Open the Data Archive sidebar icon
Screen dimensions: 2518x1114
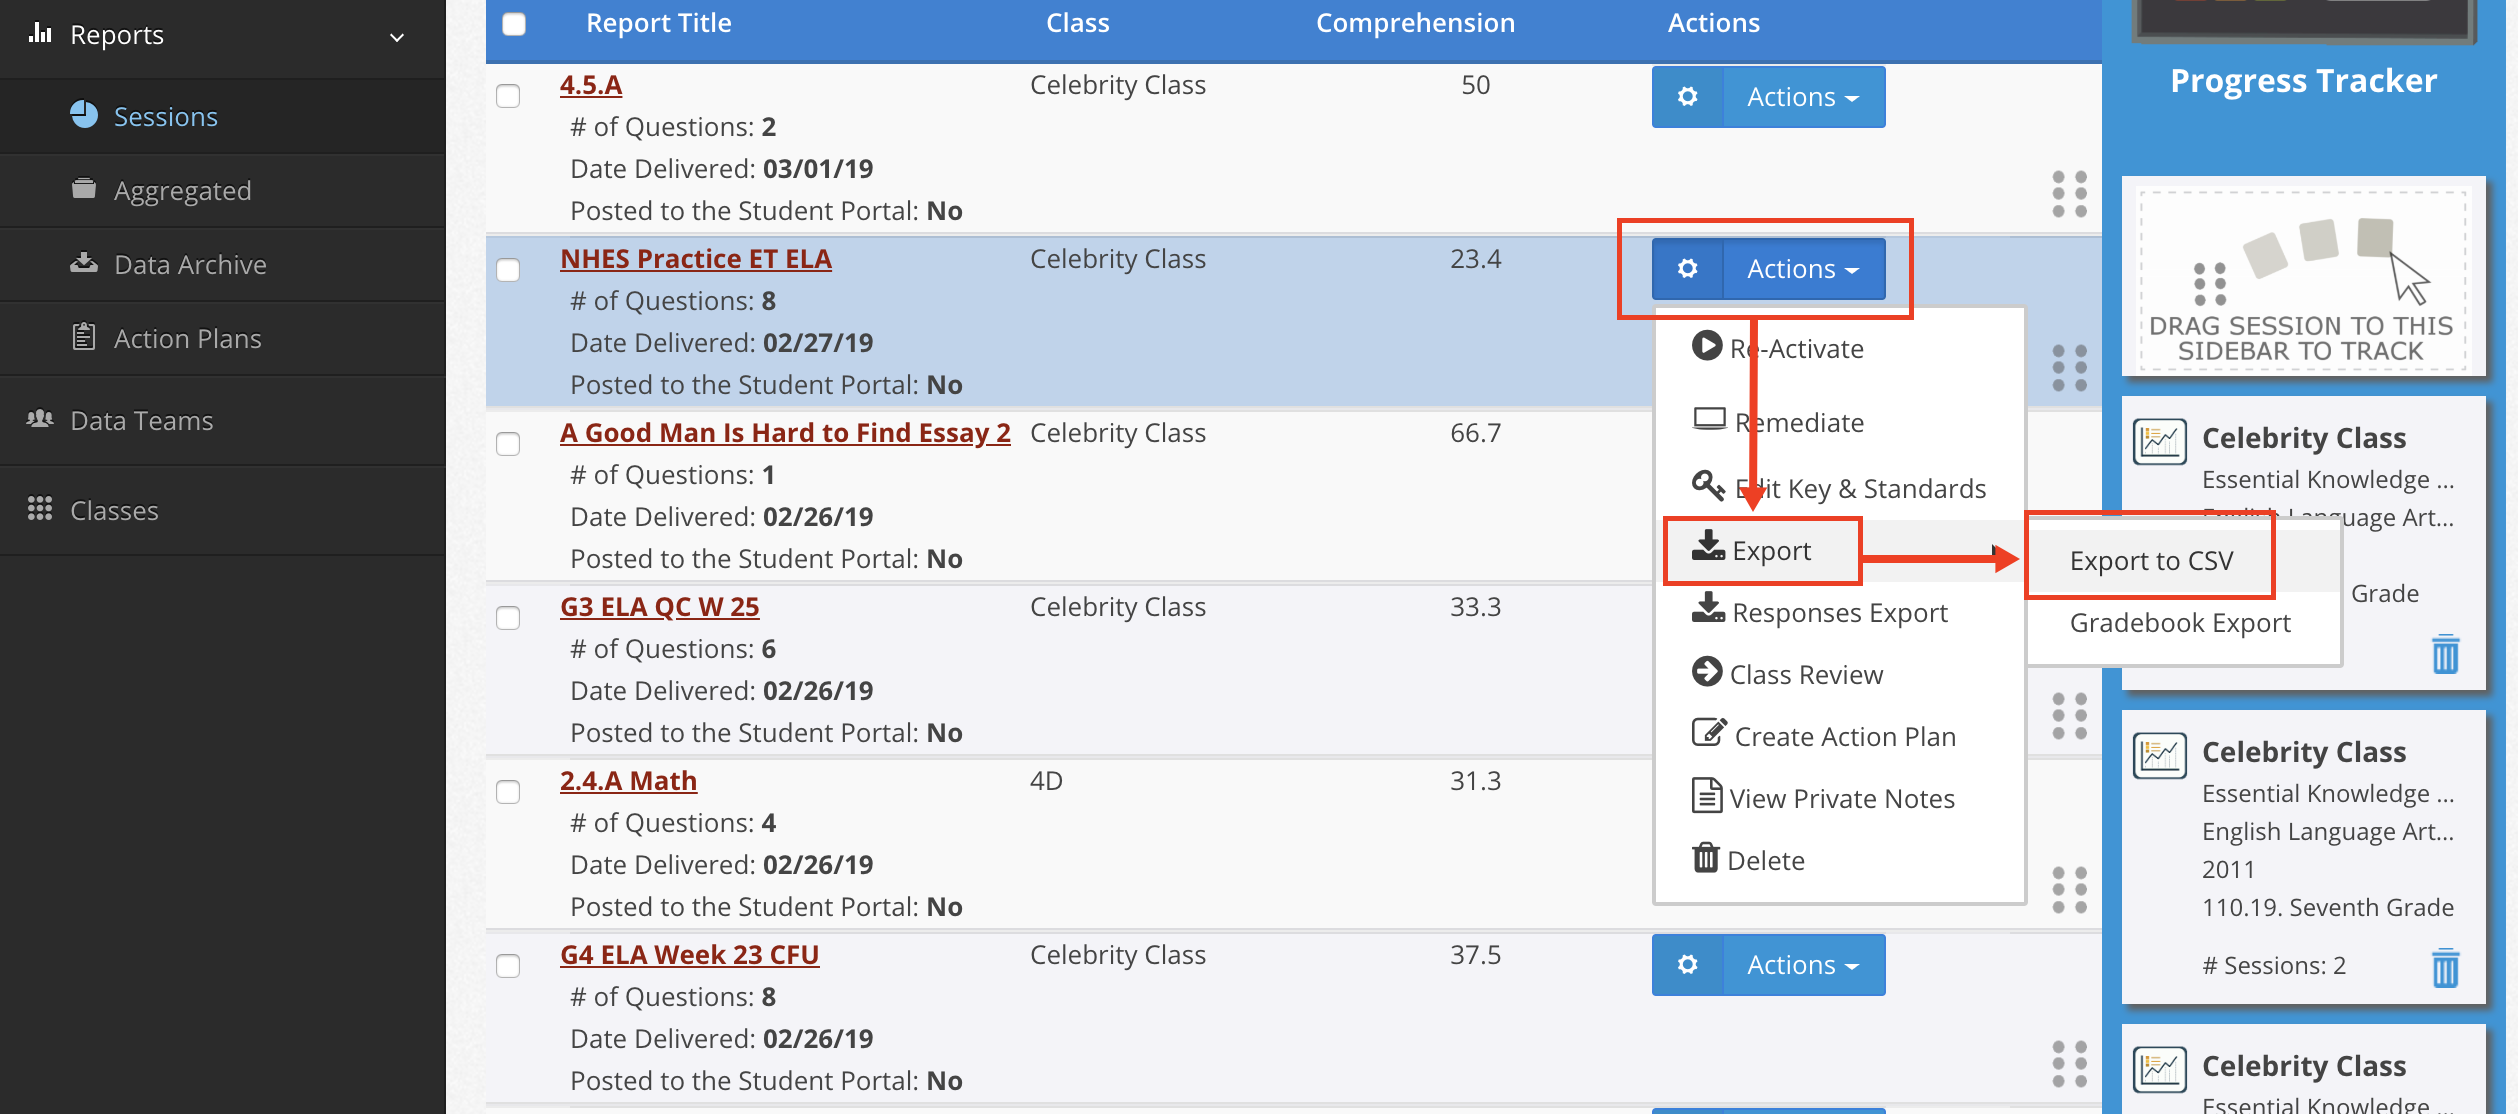84,264
